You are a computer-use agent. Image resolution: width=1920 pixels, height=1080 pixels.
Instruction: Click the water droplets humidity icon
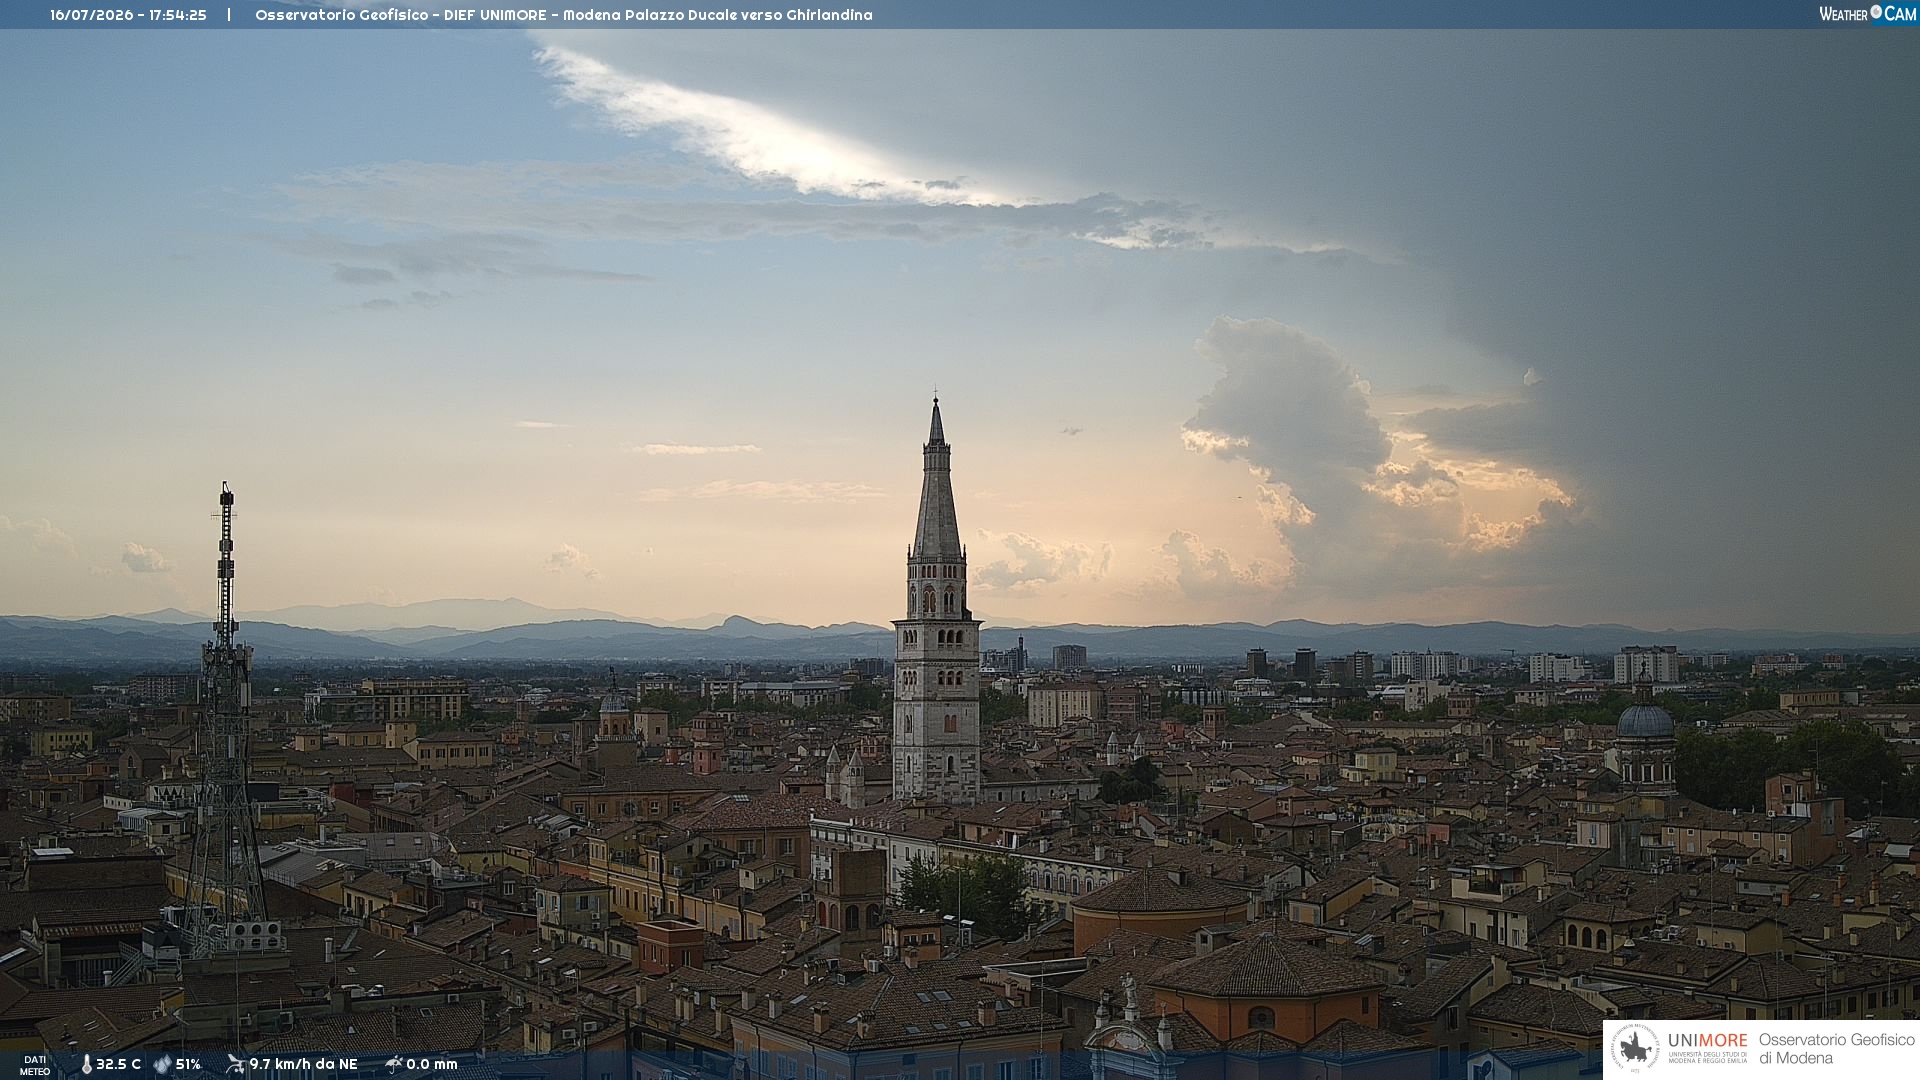tap(162, 1064)
